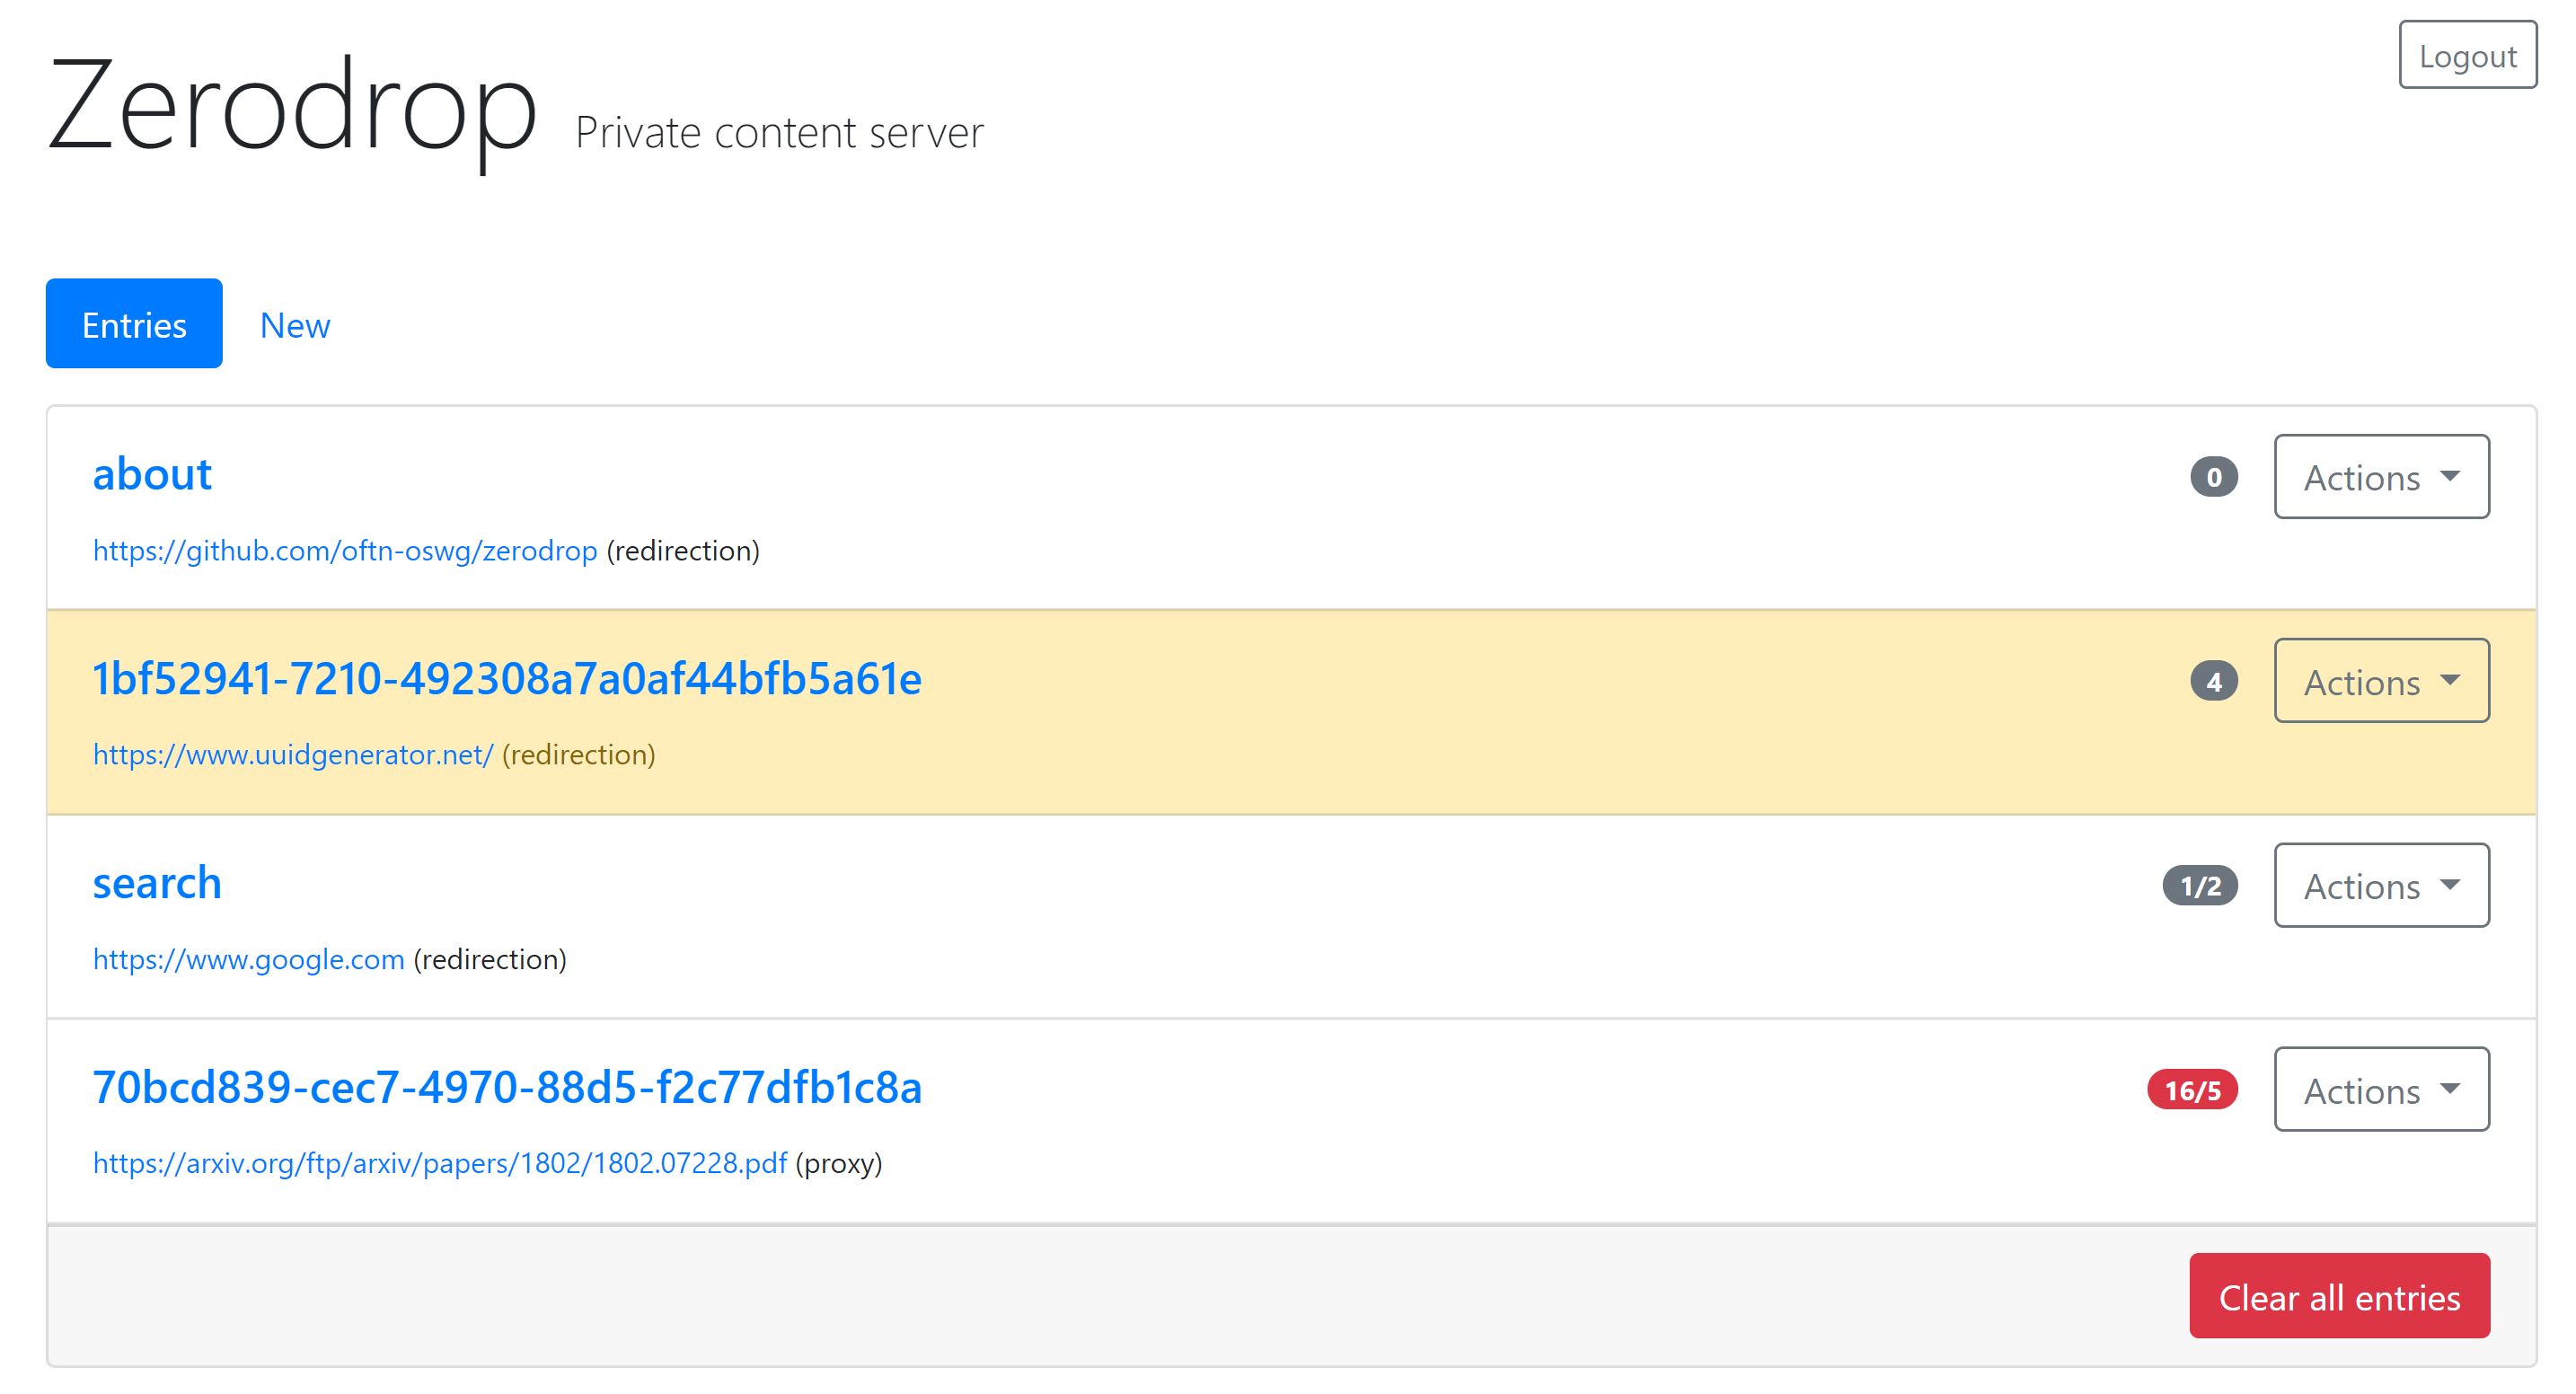Click the red 16/5 access count badge
The image size is (2576, 1394).
pos(2191,1090)
